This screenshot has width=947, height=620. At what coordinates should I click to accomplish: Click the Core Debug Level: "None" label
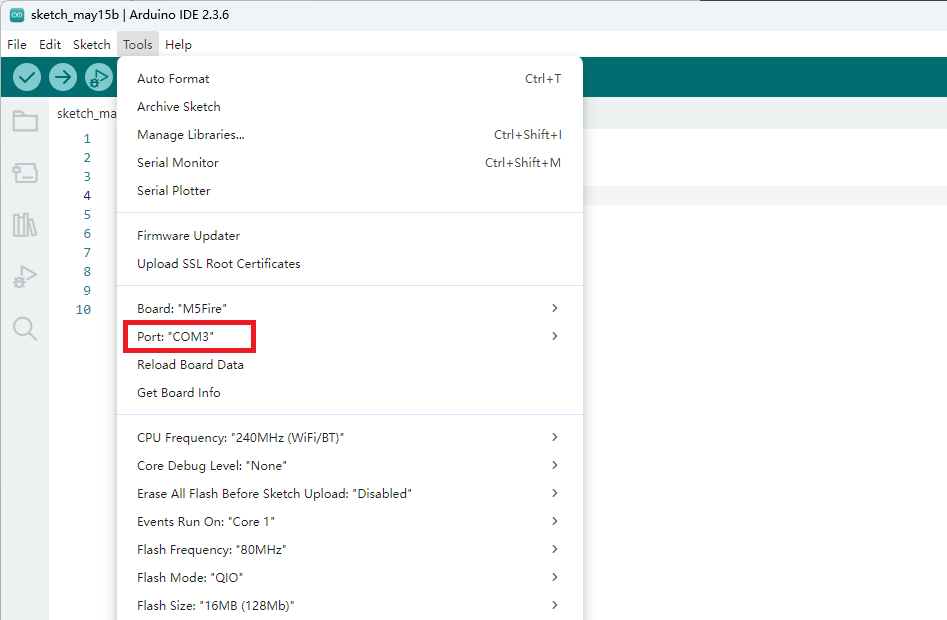tap(211, 466)
